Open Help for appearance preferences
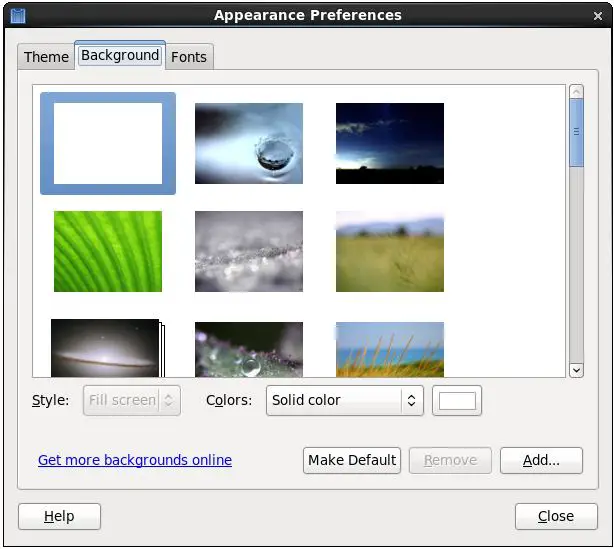The width and height of the screenshot is (614, 549). [60, 516]
